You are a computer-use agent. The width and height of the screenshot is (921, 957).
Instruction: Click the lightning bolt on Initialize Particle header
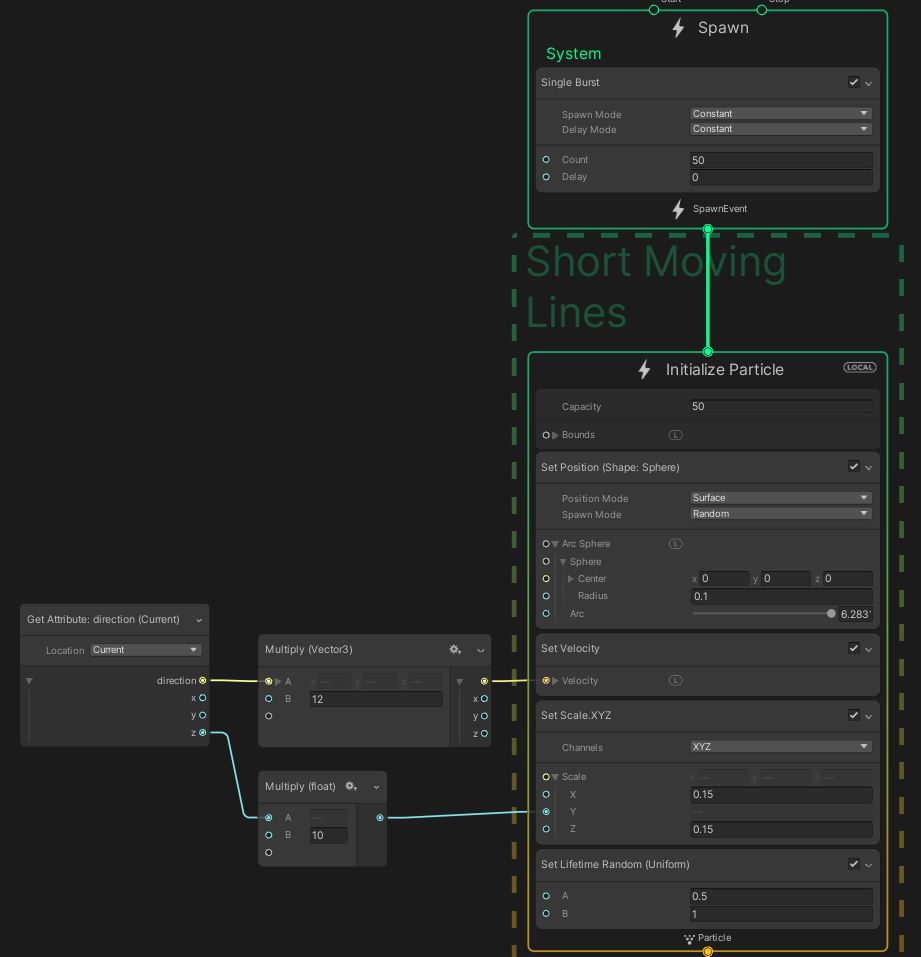[x=643, y=370]
